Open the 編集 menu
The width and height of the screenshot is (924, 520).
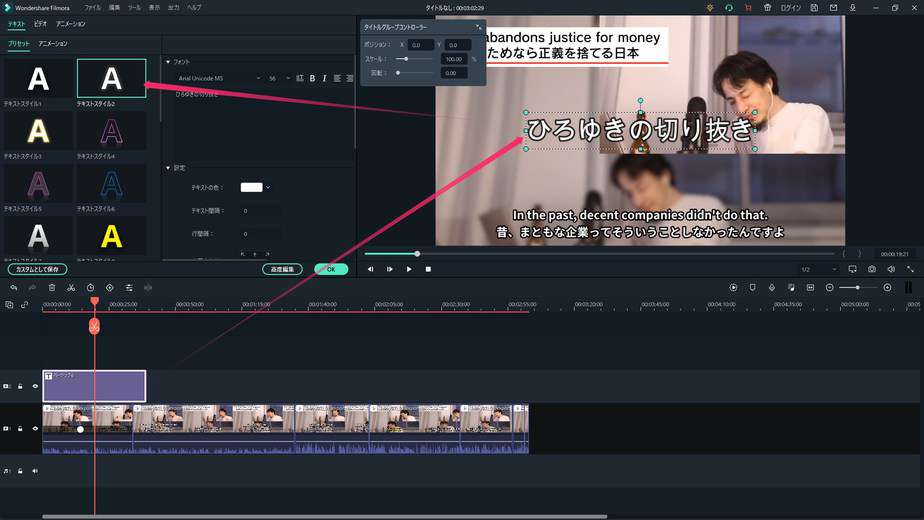tap(114, 8)
